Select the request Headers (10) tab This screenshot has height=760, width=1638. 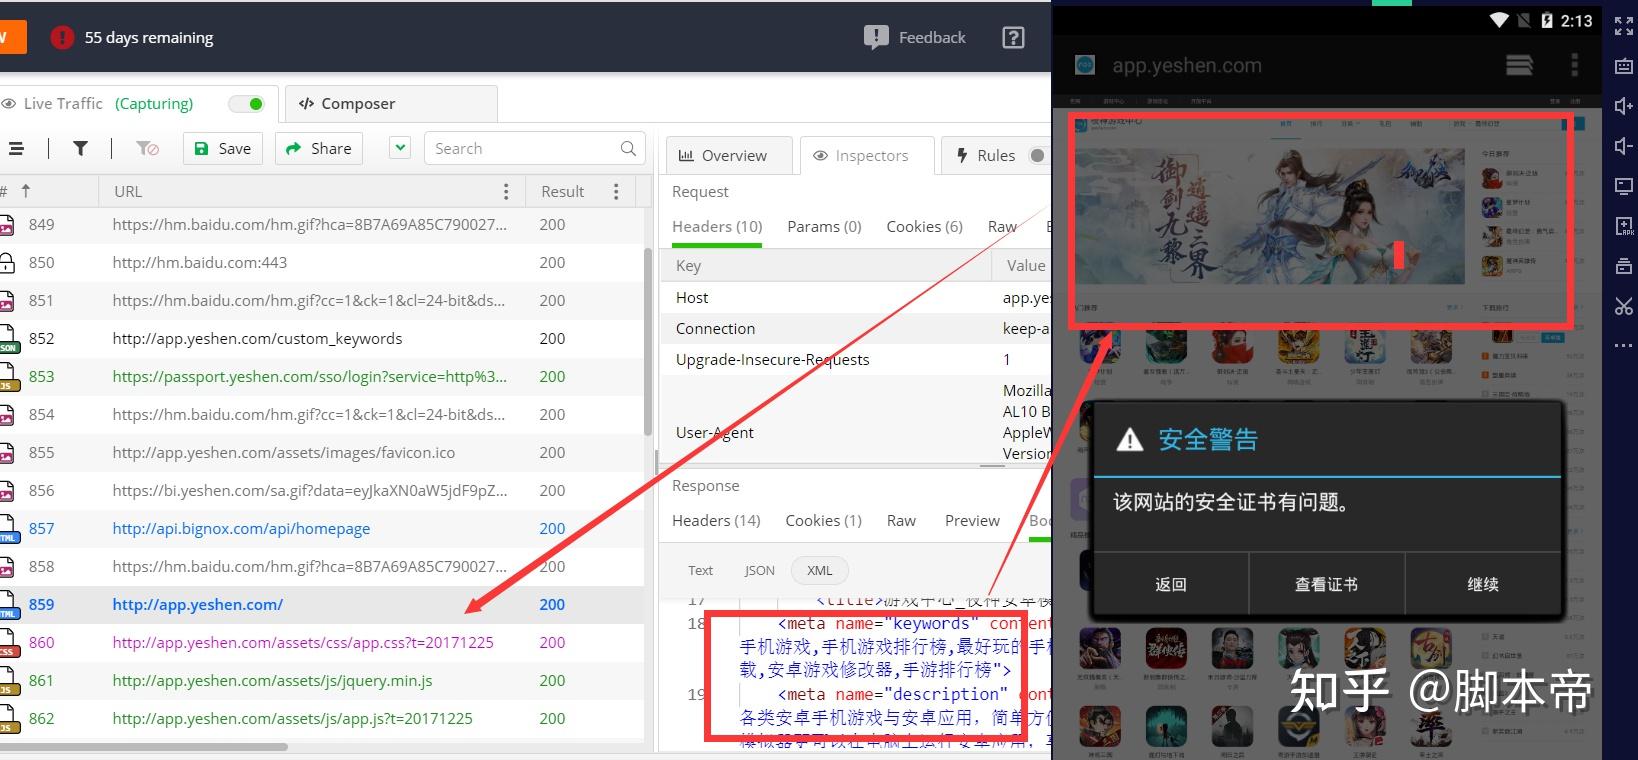pyautogui.click(x=717, y=227)
